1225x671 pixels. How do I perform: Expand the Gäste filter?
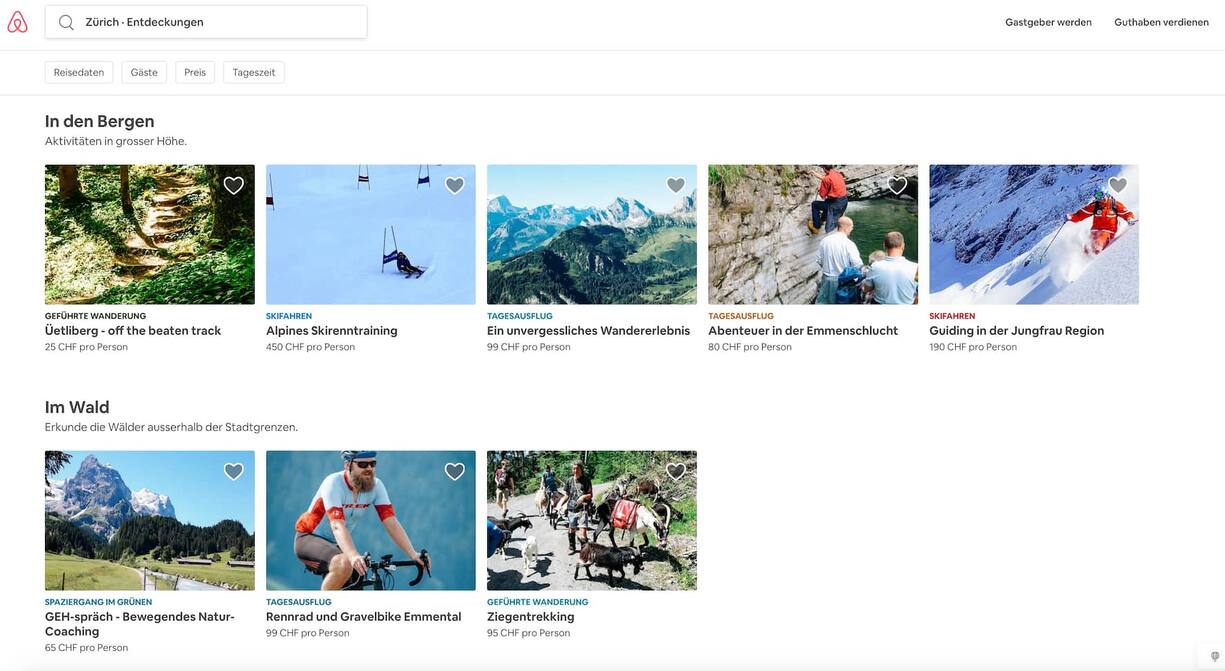pos(144,72)
